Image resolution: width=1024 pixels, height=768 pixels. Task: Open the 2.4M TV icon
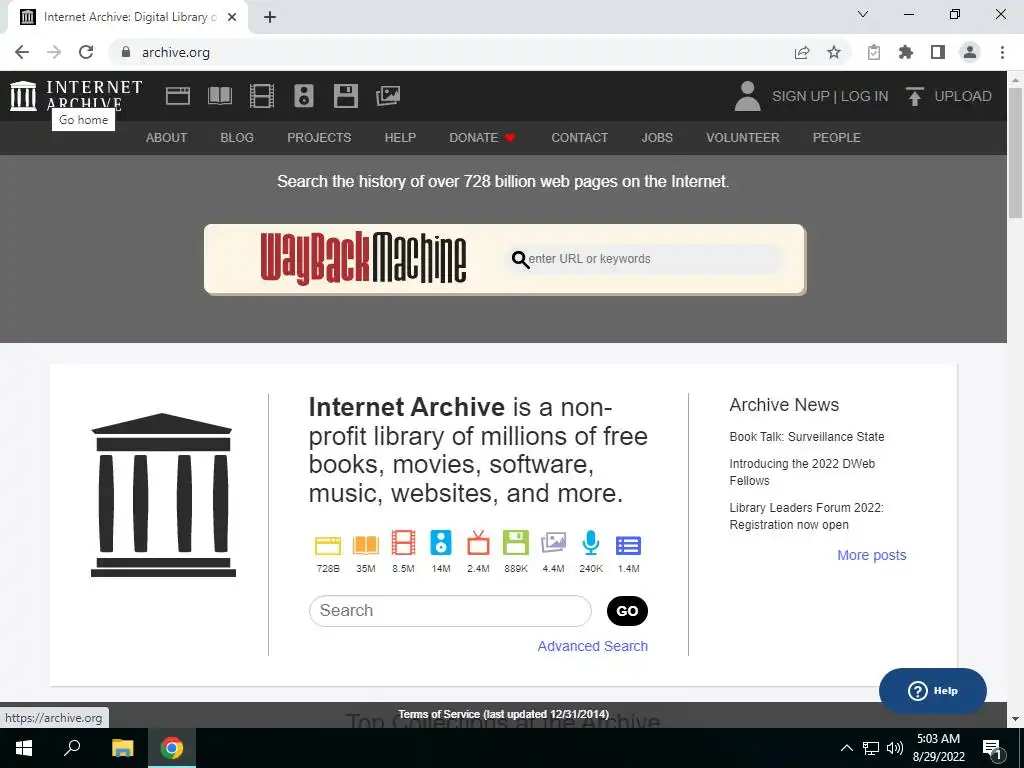[478, 543]
